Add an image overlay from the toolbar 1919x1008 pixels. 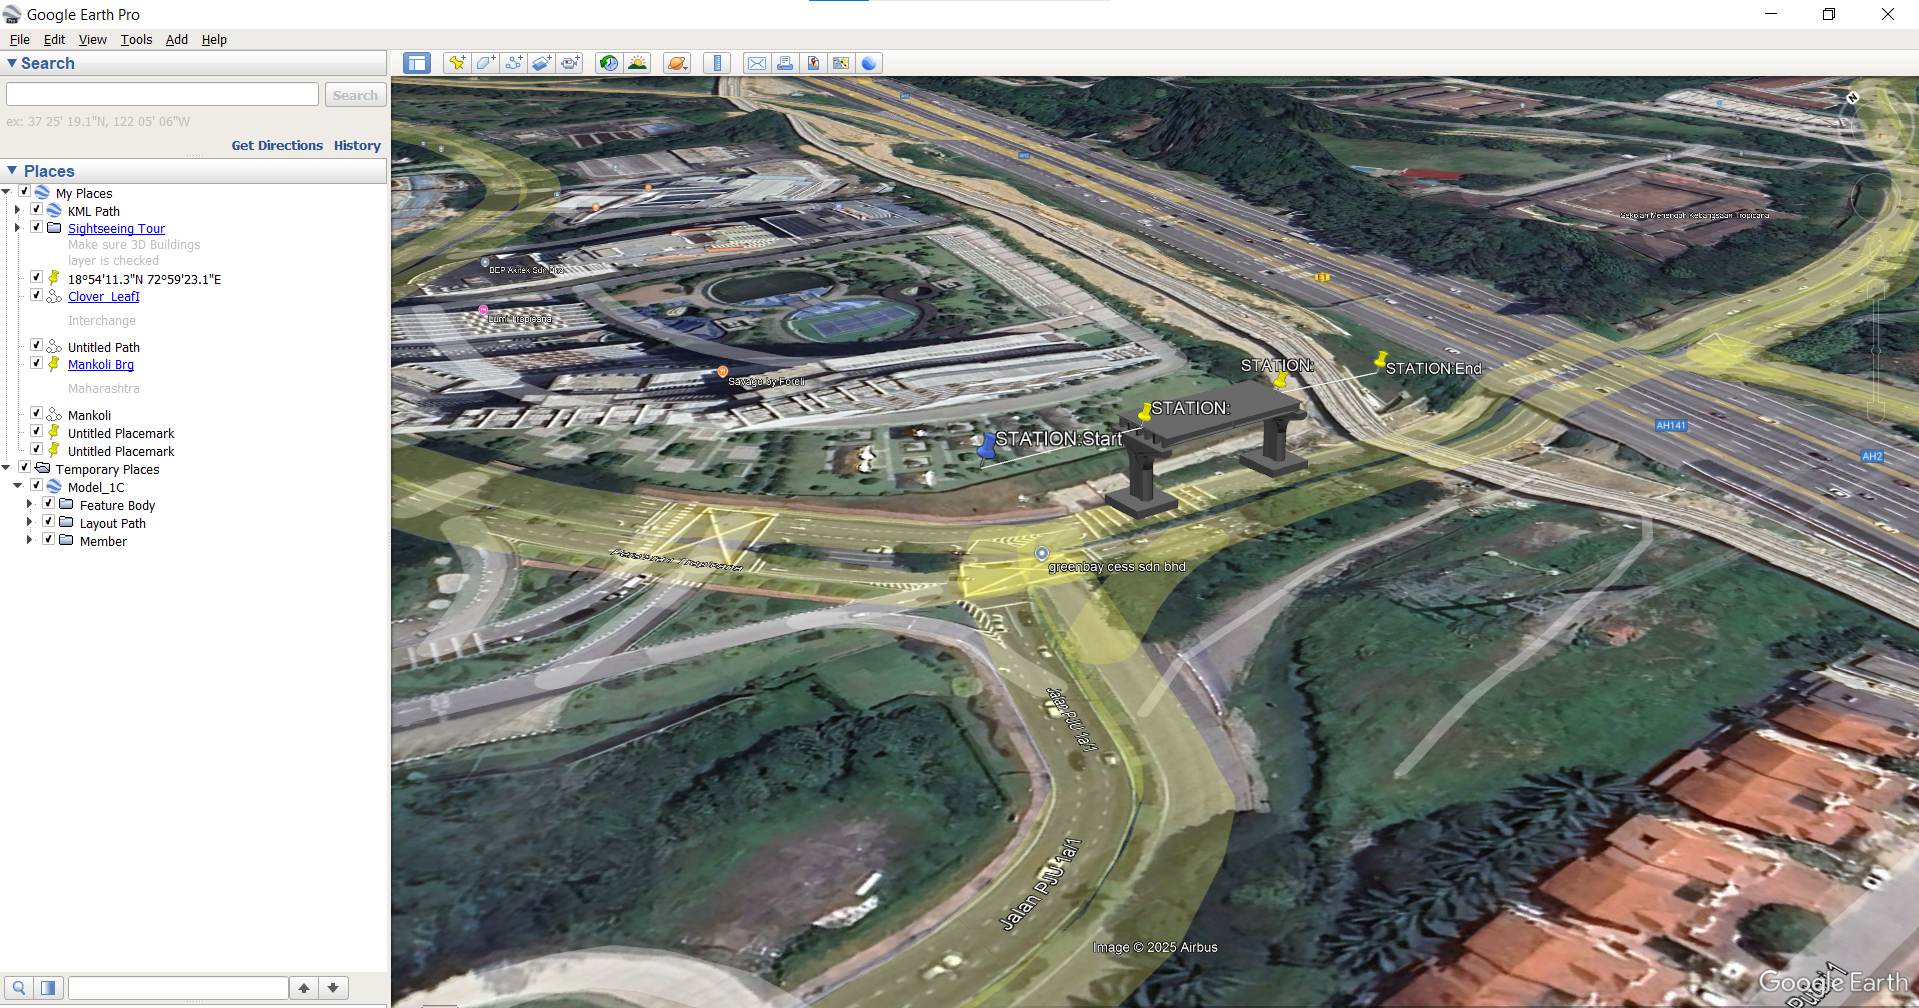point(541,63)
